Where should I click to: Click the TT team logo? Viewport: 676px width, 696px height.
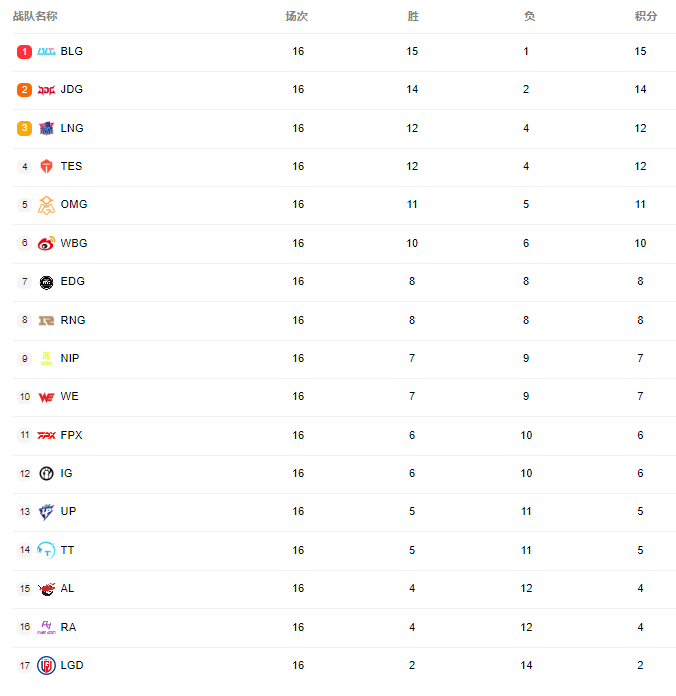(46, 550)
